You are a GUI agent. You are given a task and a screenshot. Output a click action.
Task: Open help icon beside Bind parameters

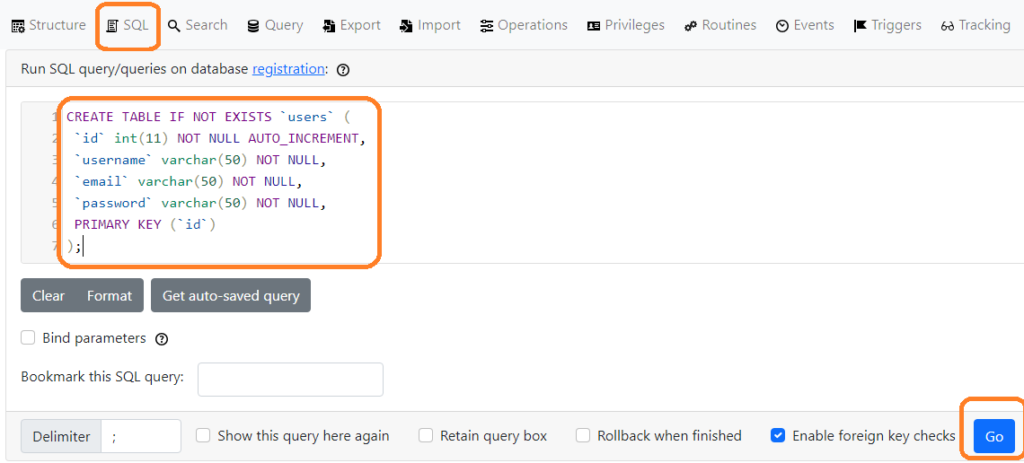click(162, 339)
